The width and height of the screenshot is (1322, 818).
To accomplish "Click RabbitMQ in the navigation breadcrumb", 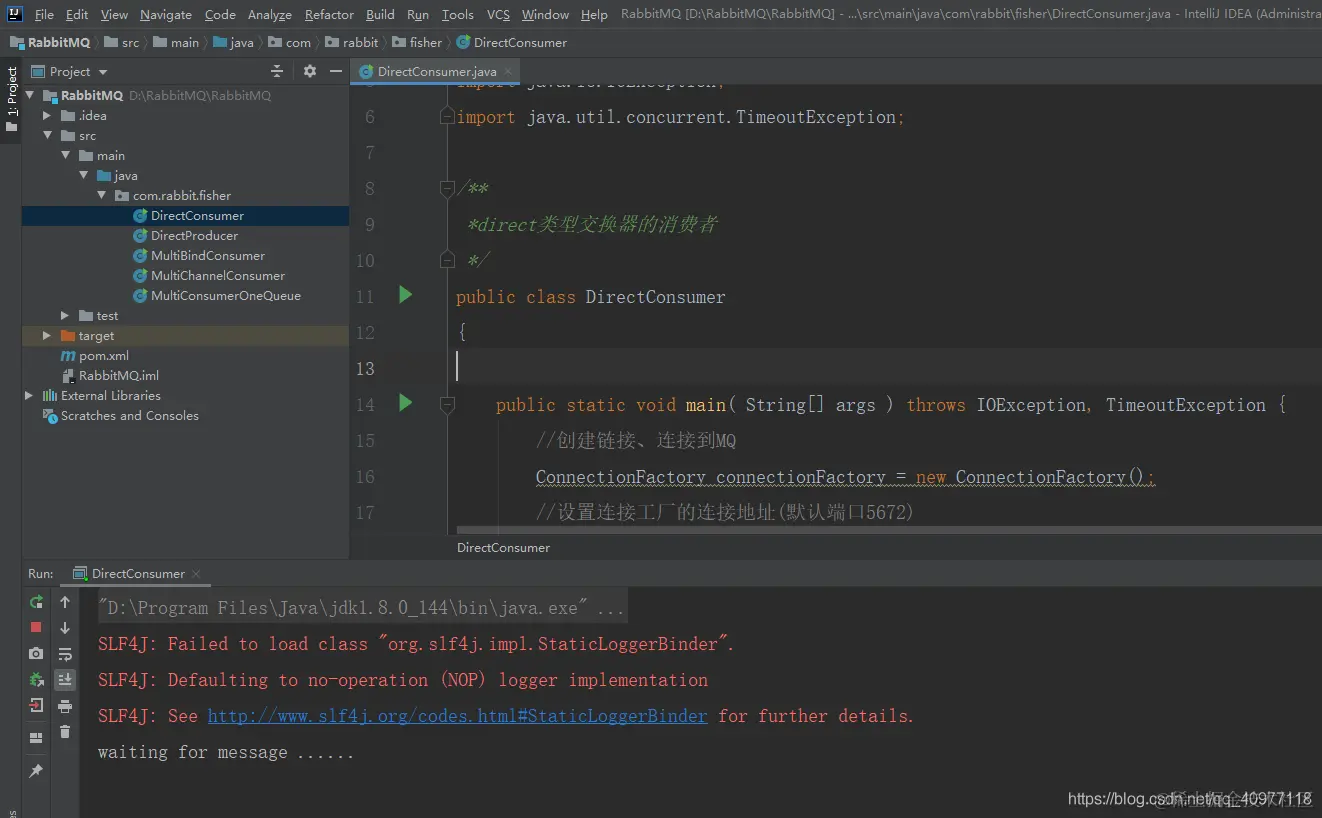I will click(x=49, y=42).
